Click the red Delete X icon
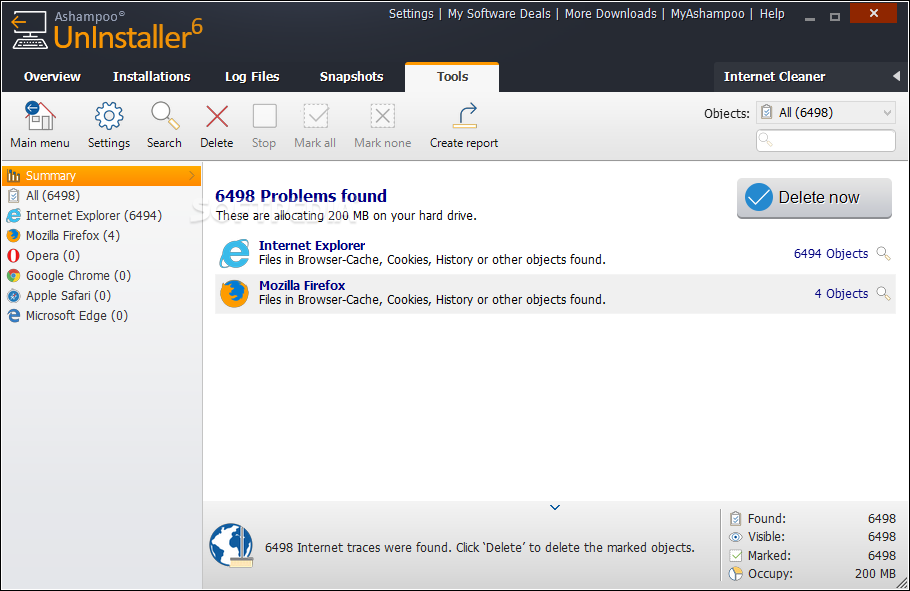Viewport: 910px width, 591px height. (x=217, y=116)
